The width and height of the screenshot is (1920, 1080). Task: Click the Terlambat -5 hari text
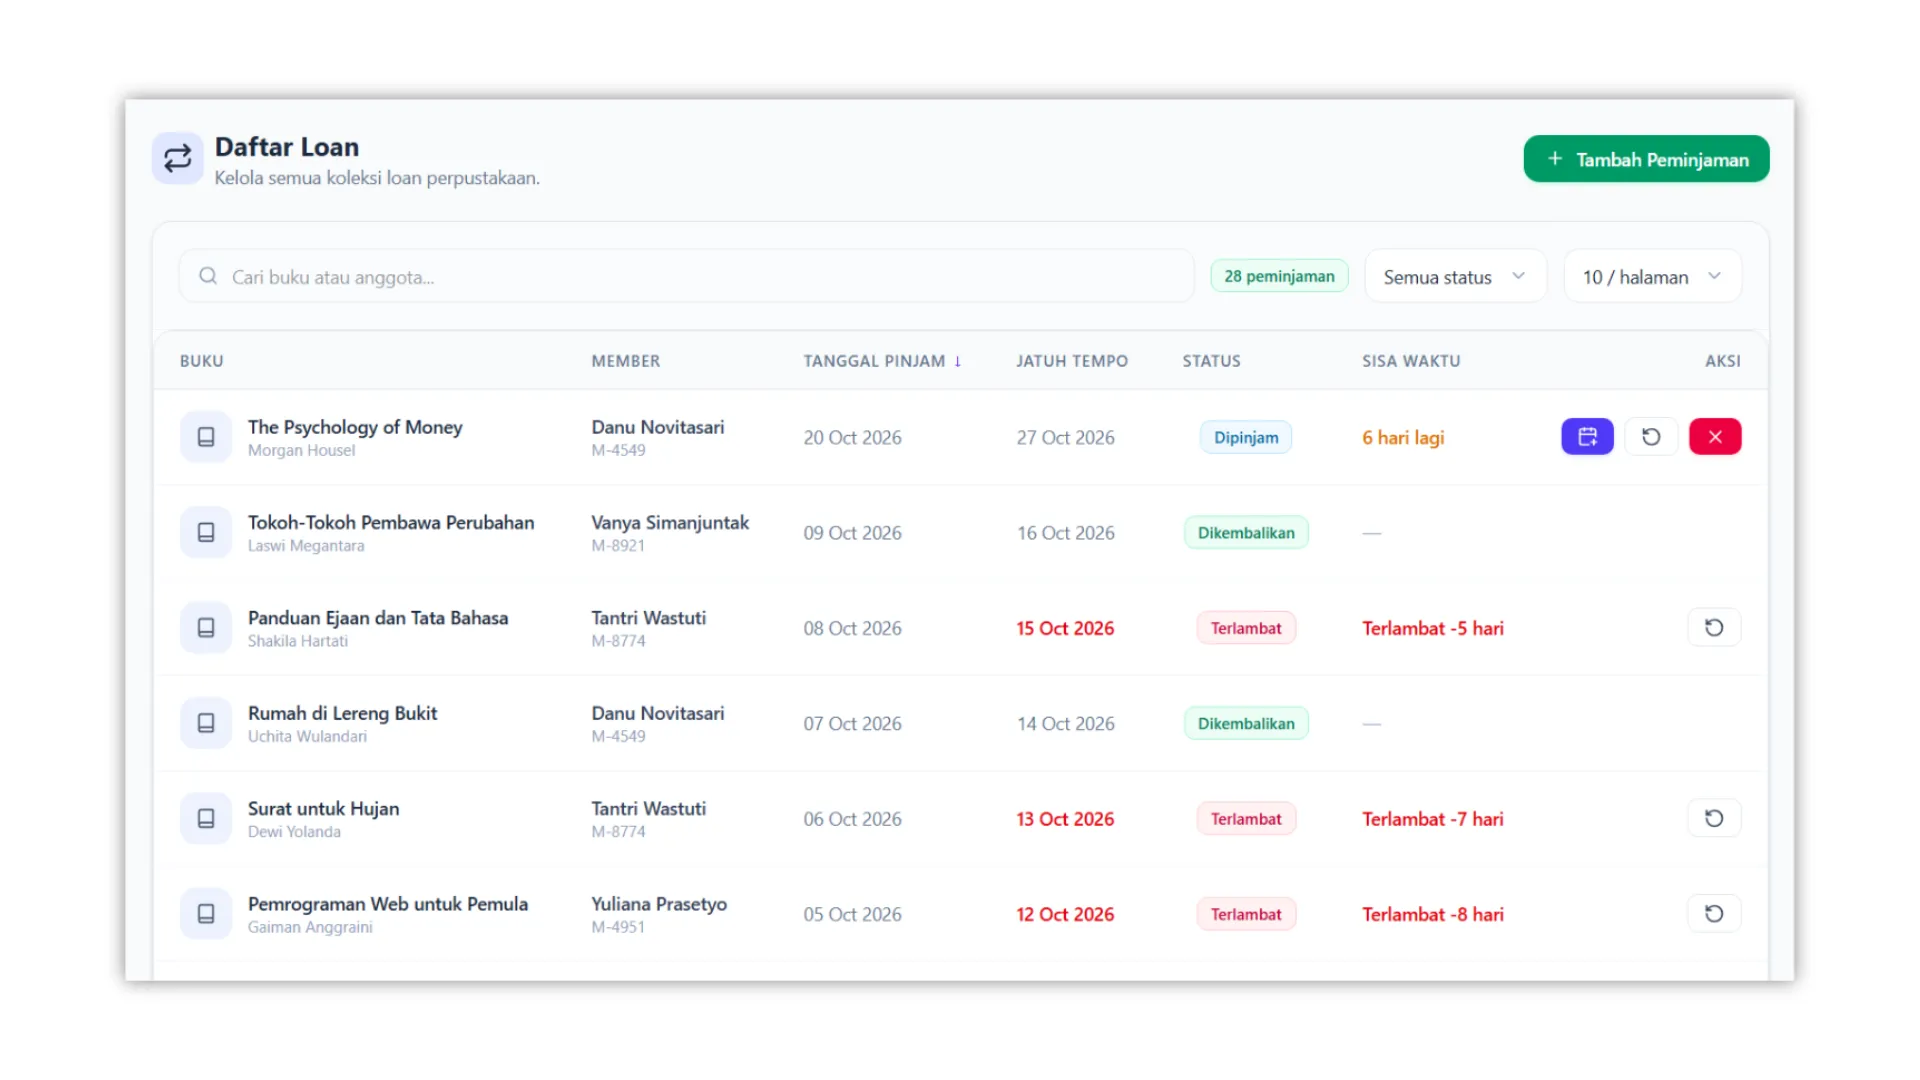(x=1433, y=628)
